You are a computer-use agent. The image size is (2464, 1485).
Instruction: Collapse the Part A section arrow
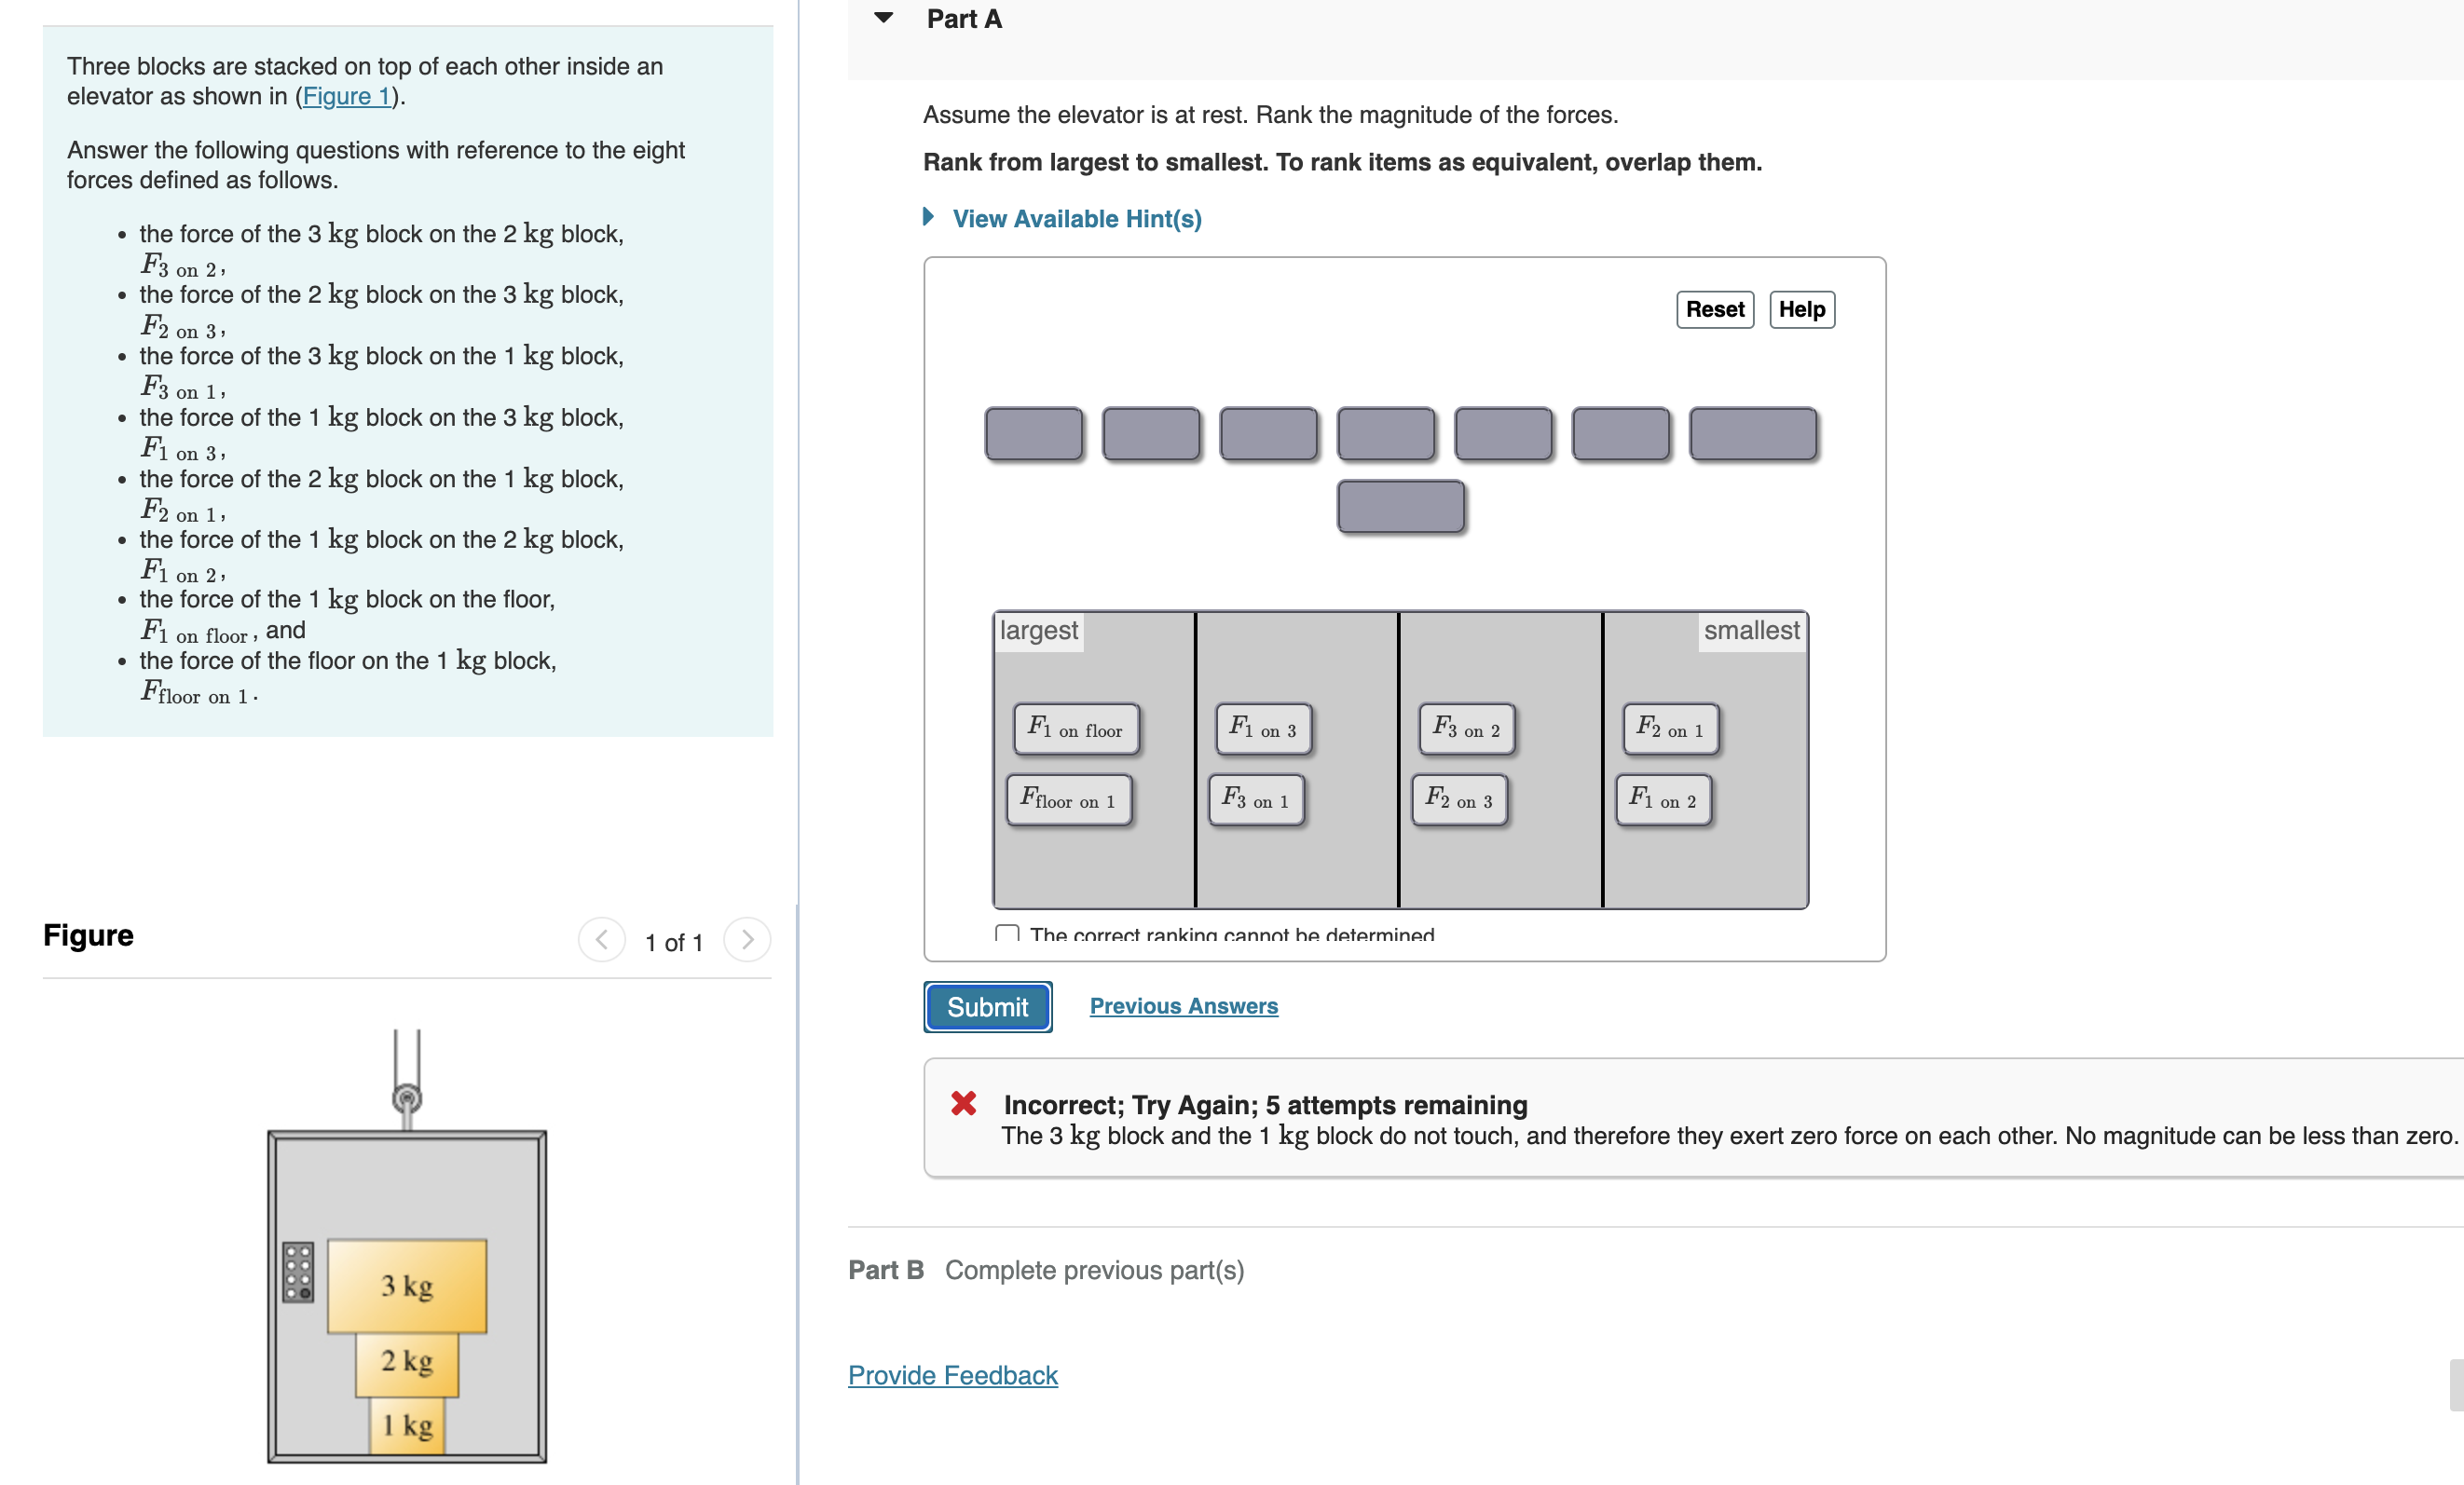pos(883,18)
